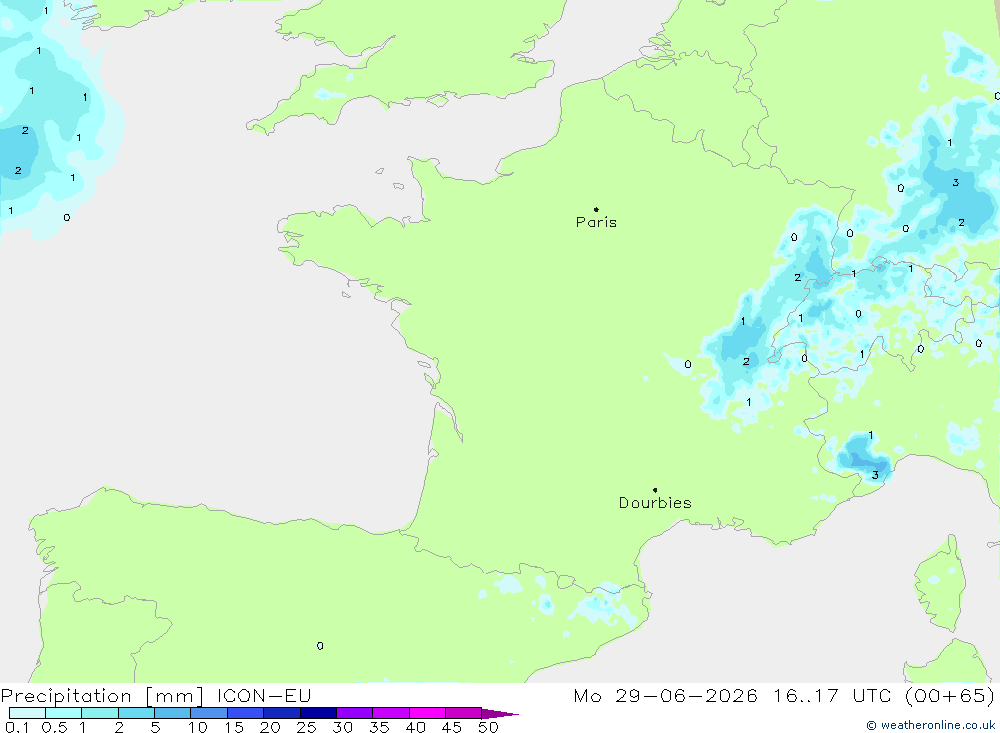This screenshot has height=733, width=1000.
Task: Select the Paris location dot marker
Action: (596, 209)
